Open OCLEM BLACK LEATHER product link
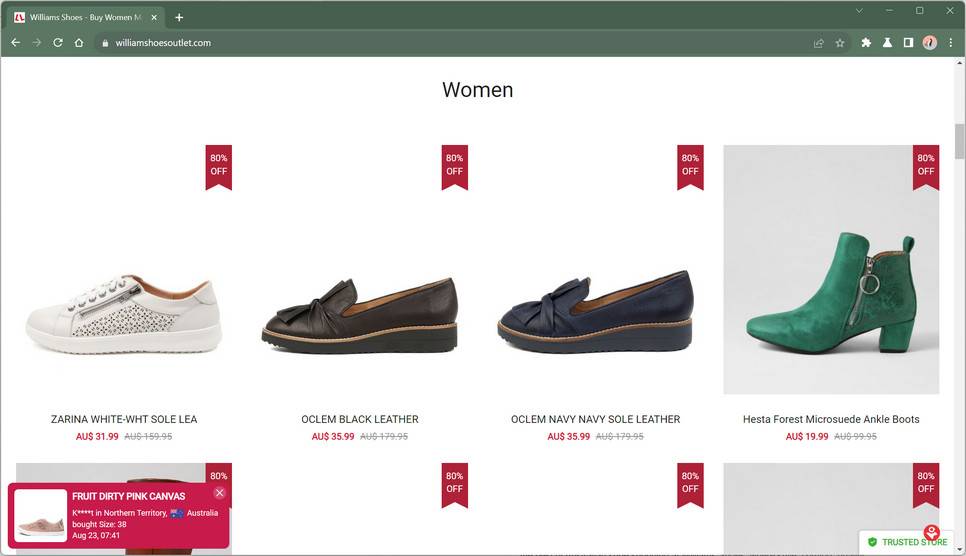966x556 pixels. click(360, 419)
